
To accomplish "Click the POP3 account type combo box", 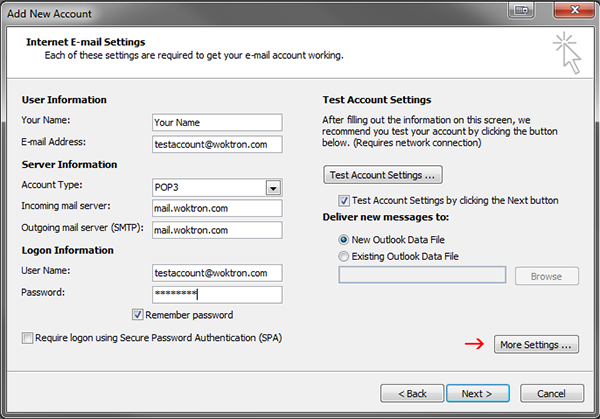I will point(217,187).
